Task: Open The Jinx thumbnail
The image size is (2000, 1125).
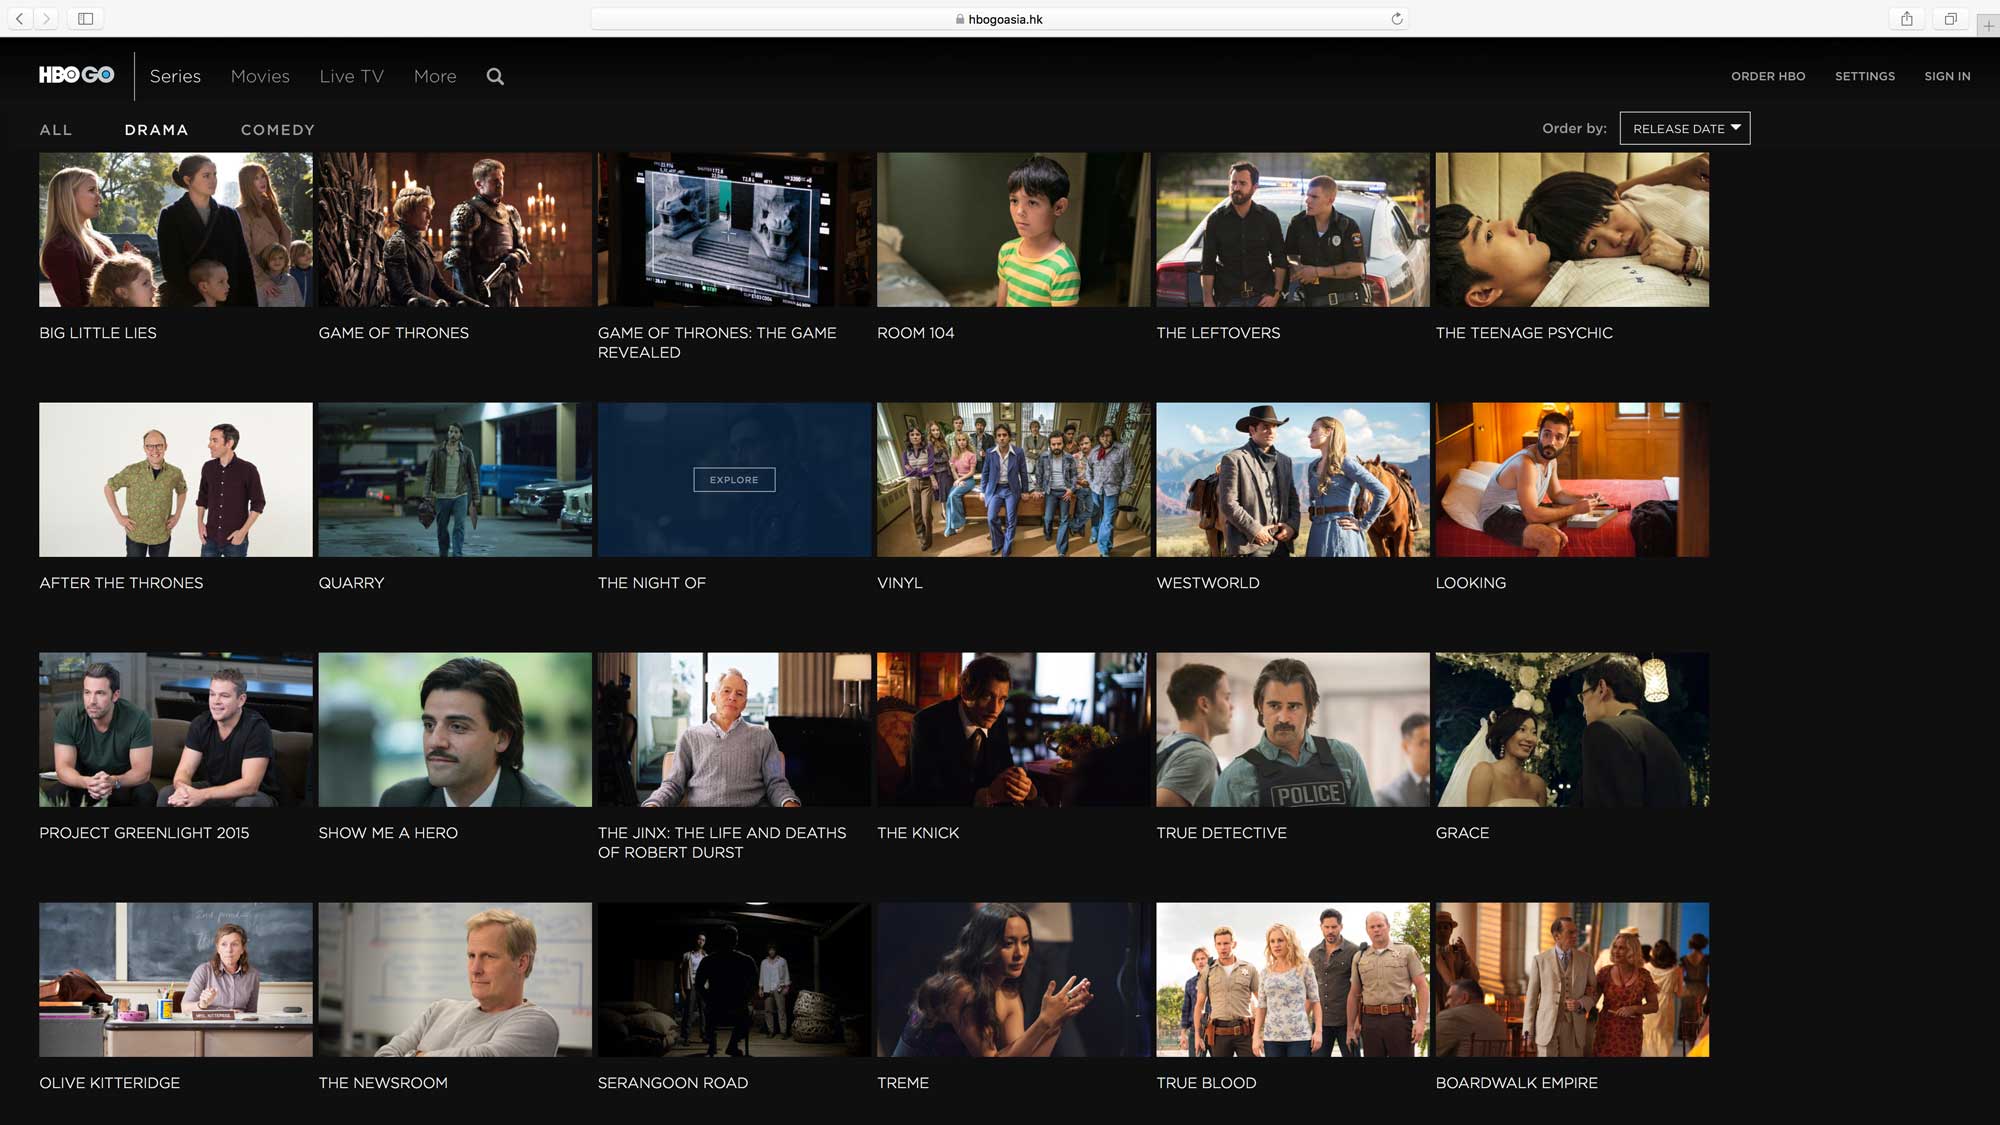Action: tap(734, 730)
